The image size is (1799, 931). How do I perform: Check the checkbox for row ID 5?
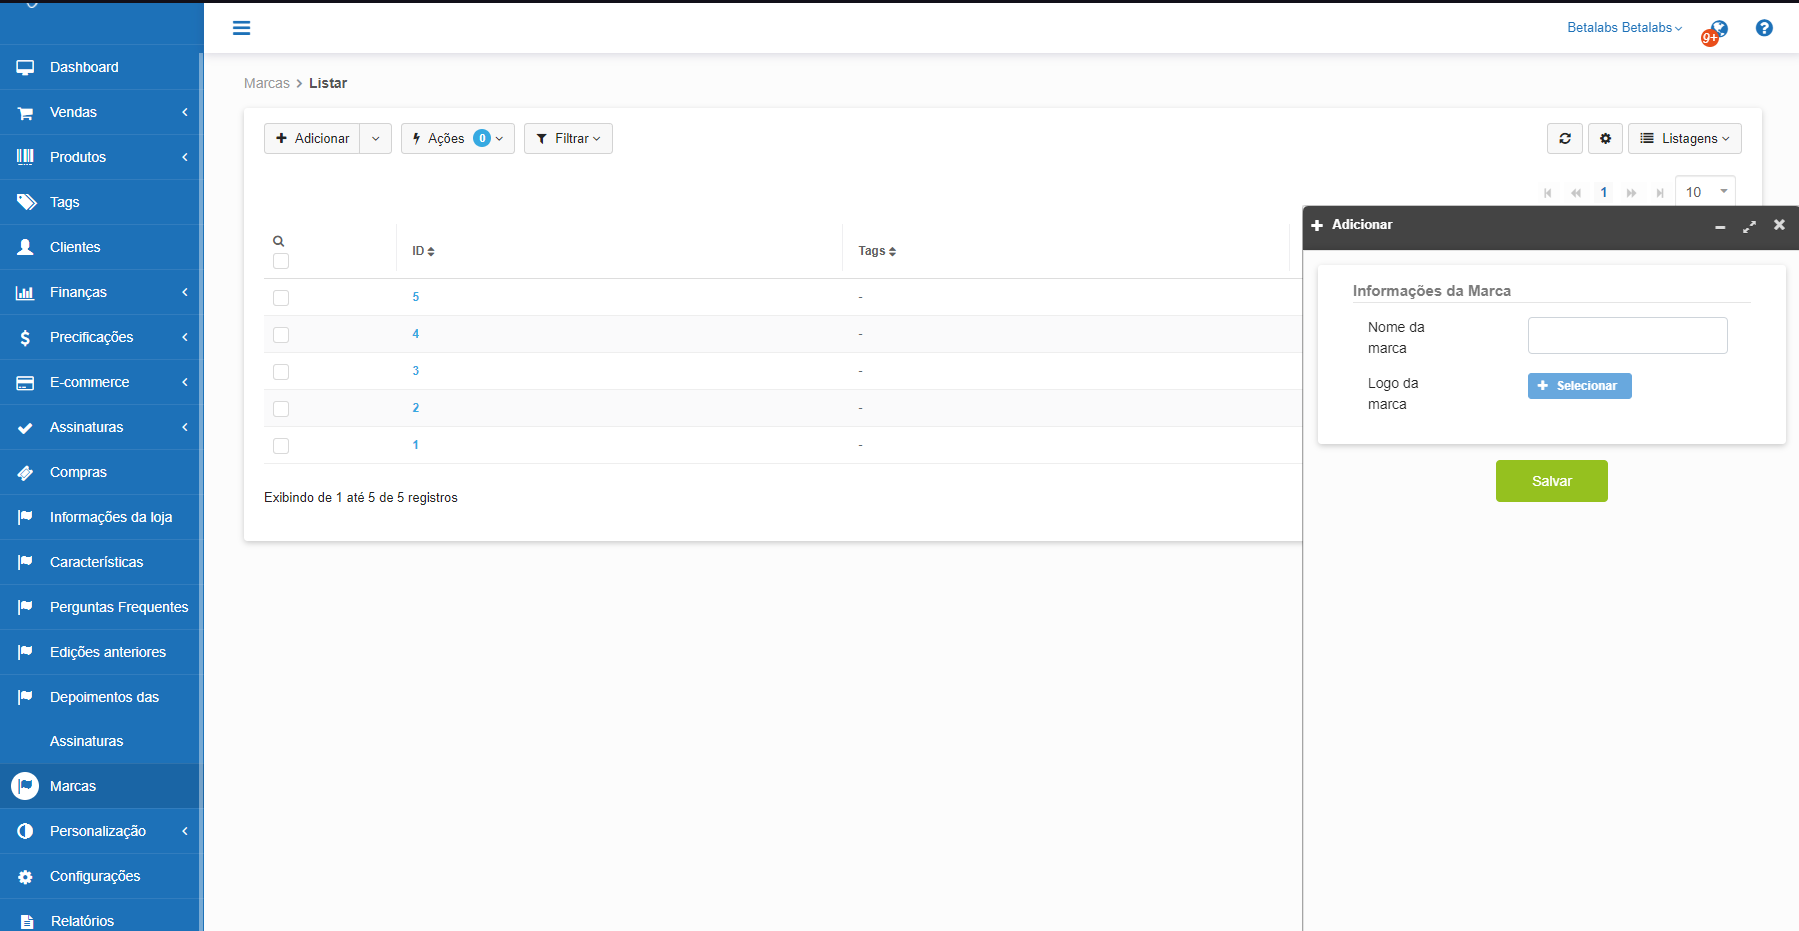point(281,298)
